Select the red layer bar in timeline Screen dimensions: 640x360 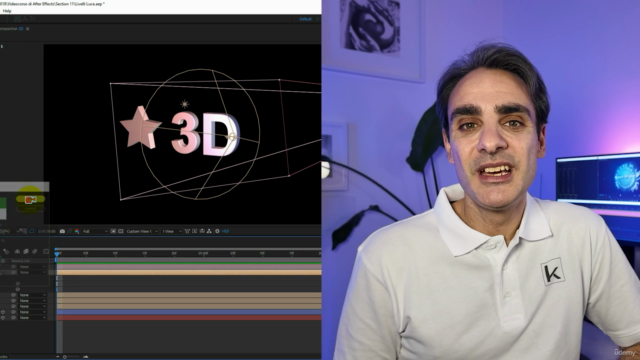coord(189,318)
